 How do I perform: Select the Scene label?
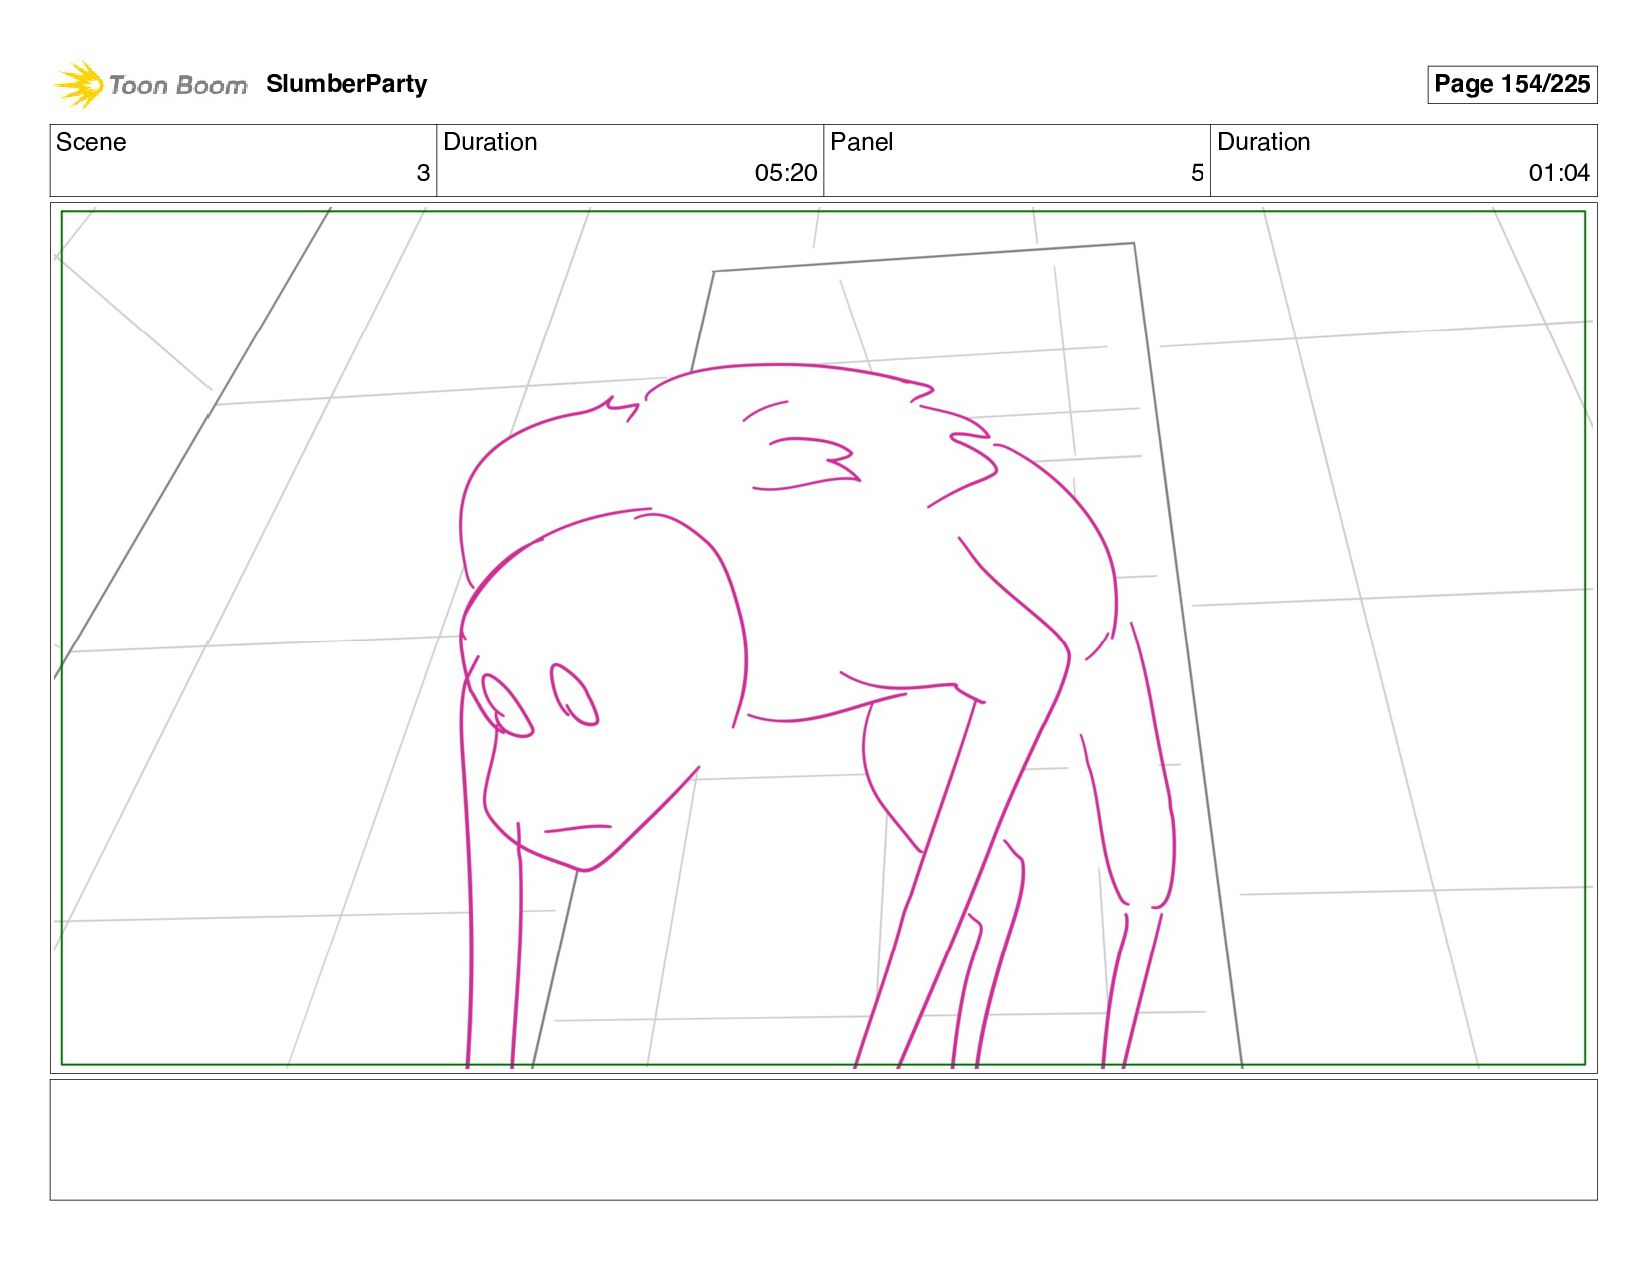(x=91, y=142)
